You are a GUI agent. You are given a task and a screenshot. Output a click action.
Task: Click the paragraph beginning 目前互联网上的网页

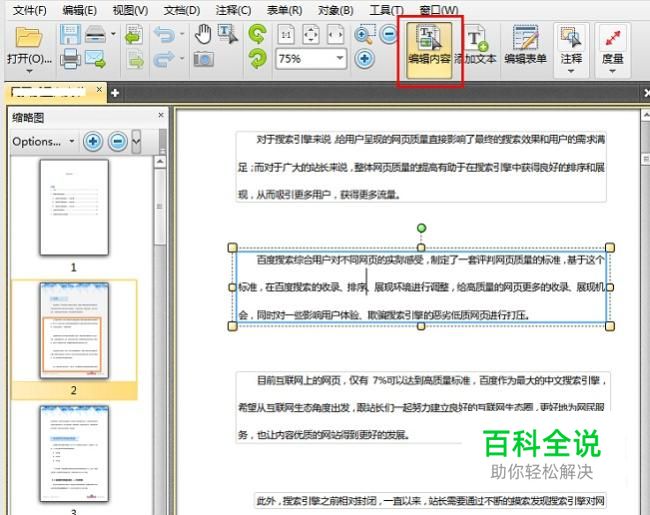coord(421,407)
